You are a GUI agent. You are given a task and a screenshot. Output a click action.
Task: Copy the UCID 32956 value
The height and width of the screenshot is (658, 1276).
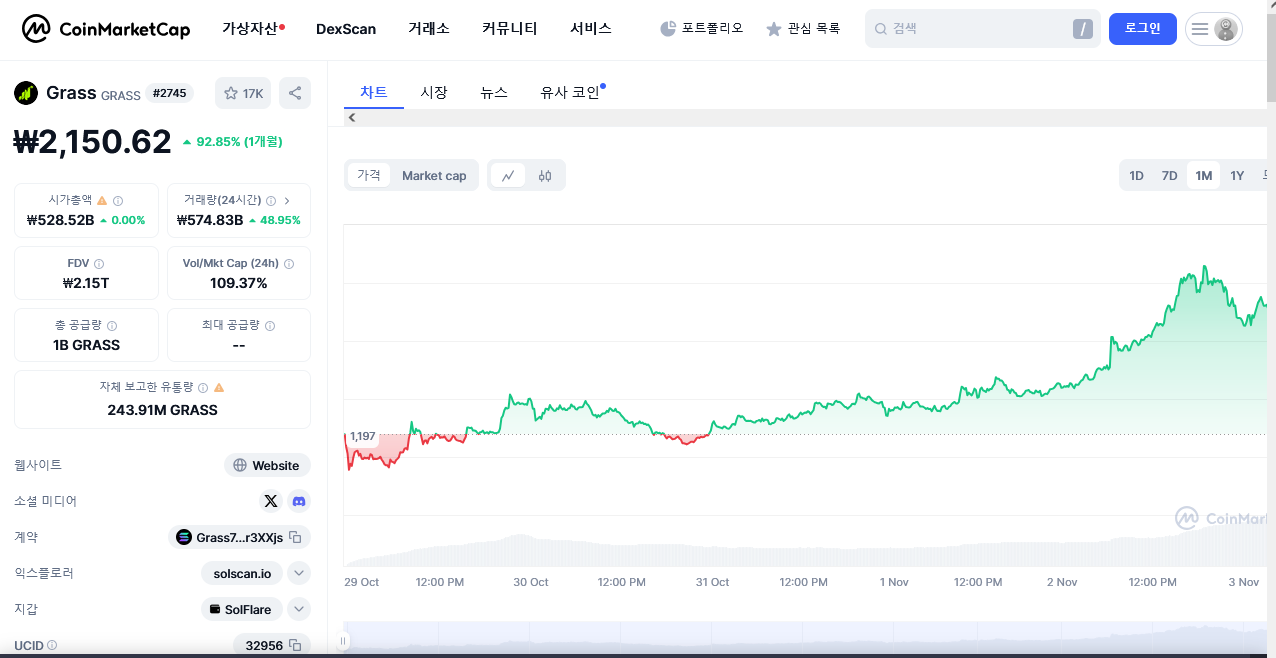295,645
